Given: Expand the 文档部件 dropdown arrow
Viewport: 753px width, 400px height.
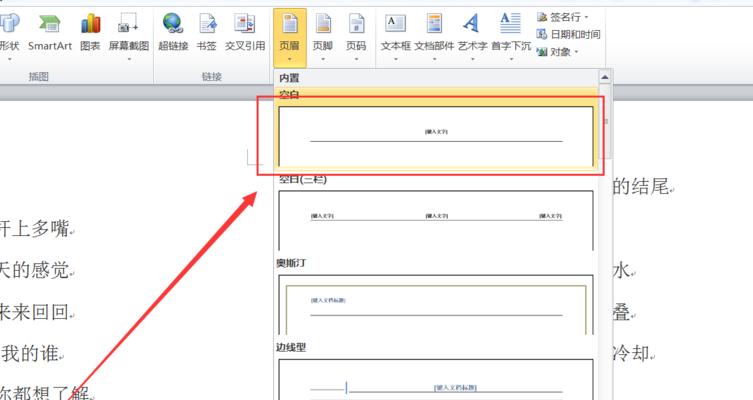Looking at the screenshot, I should point(434,60).
